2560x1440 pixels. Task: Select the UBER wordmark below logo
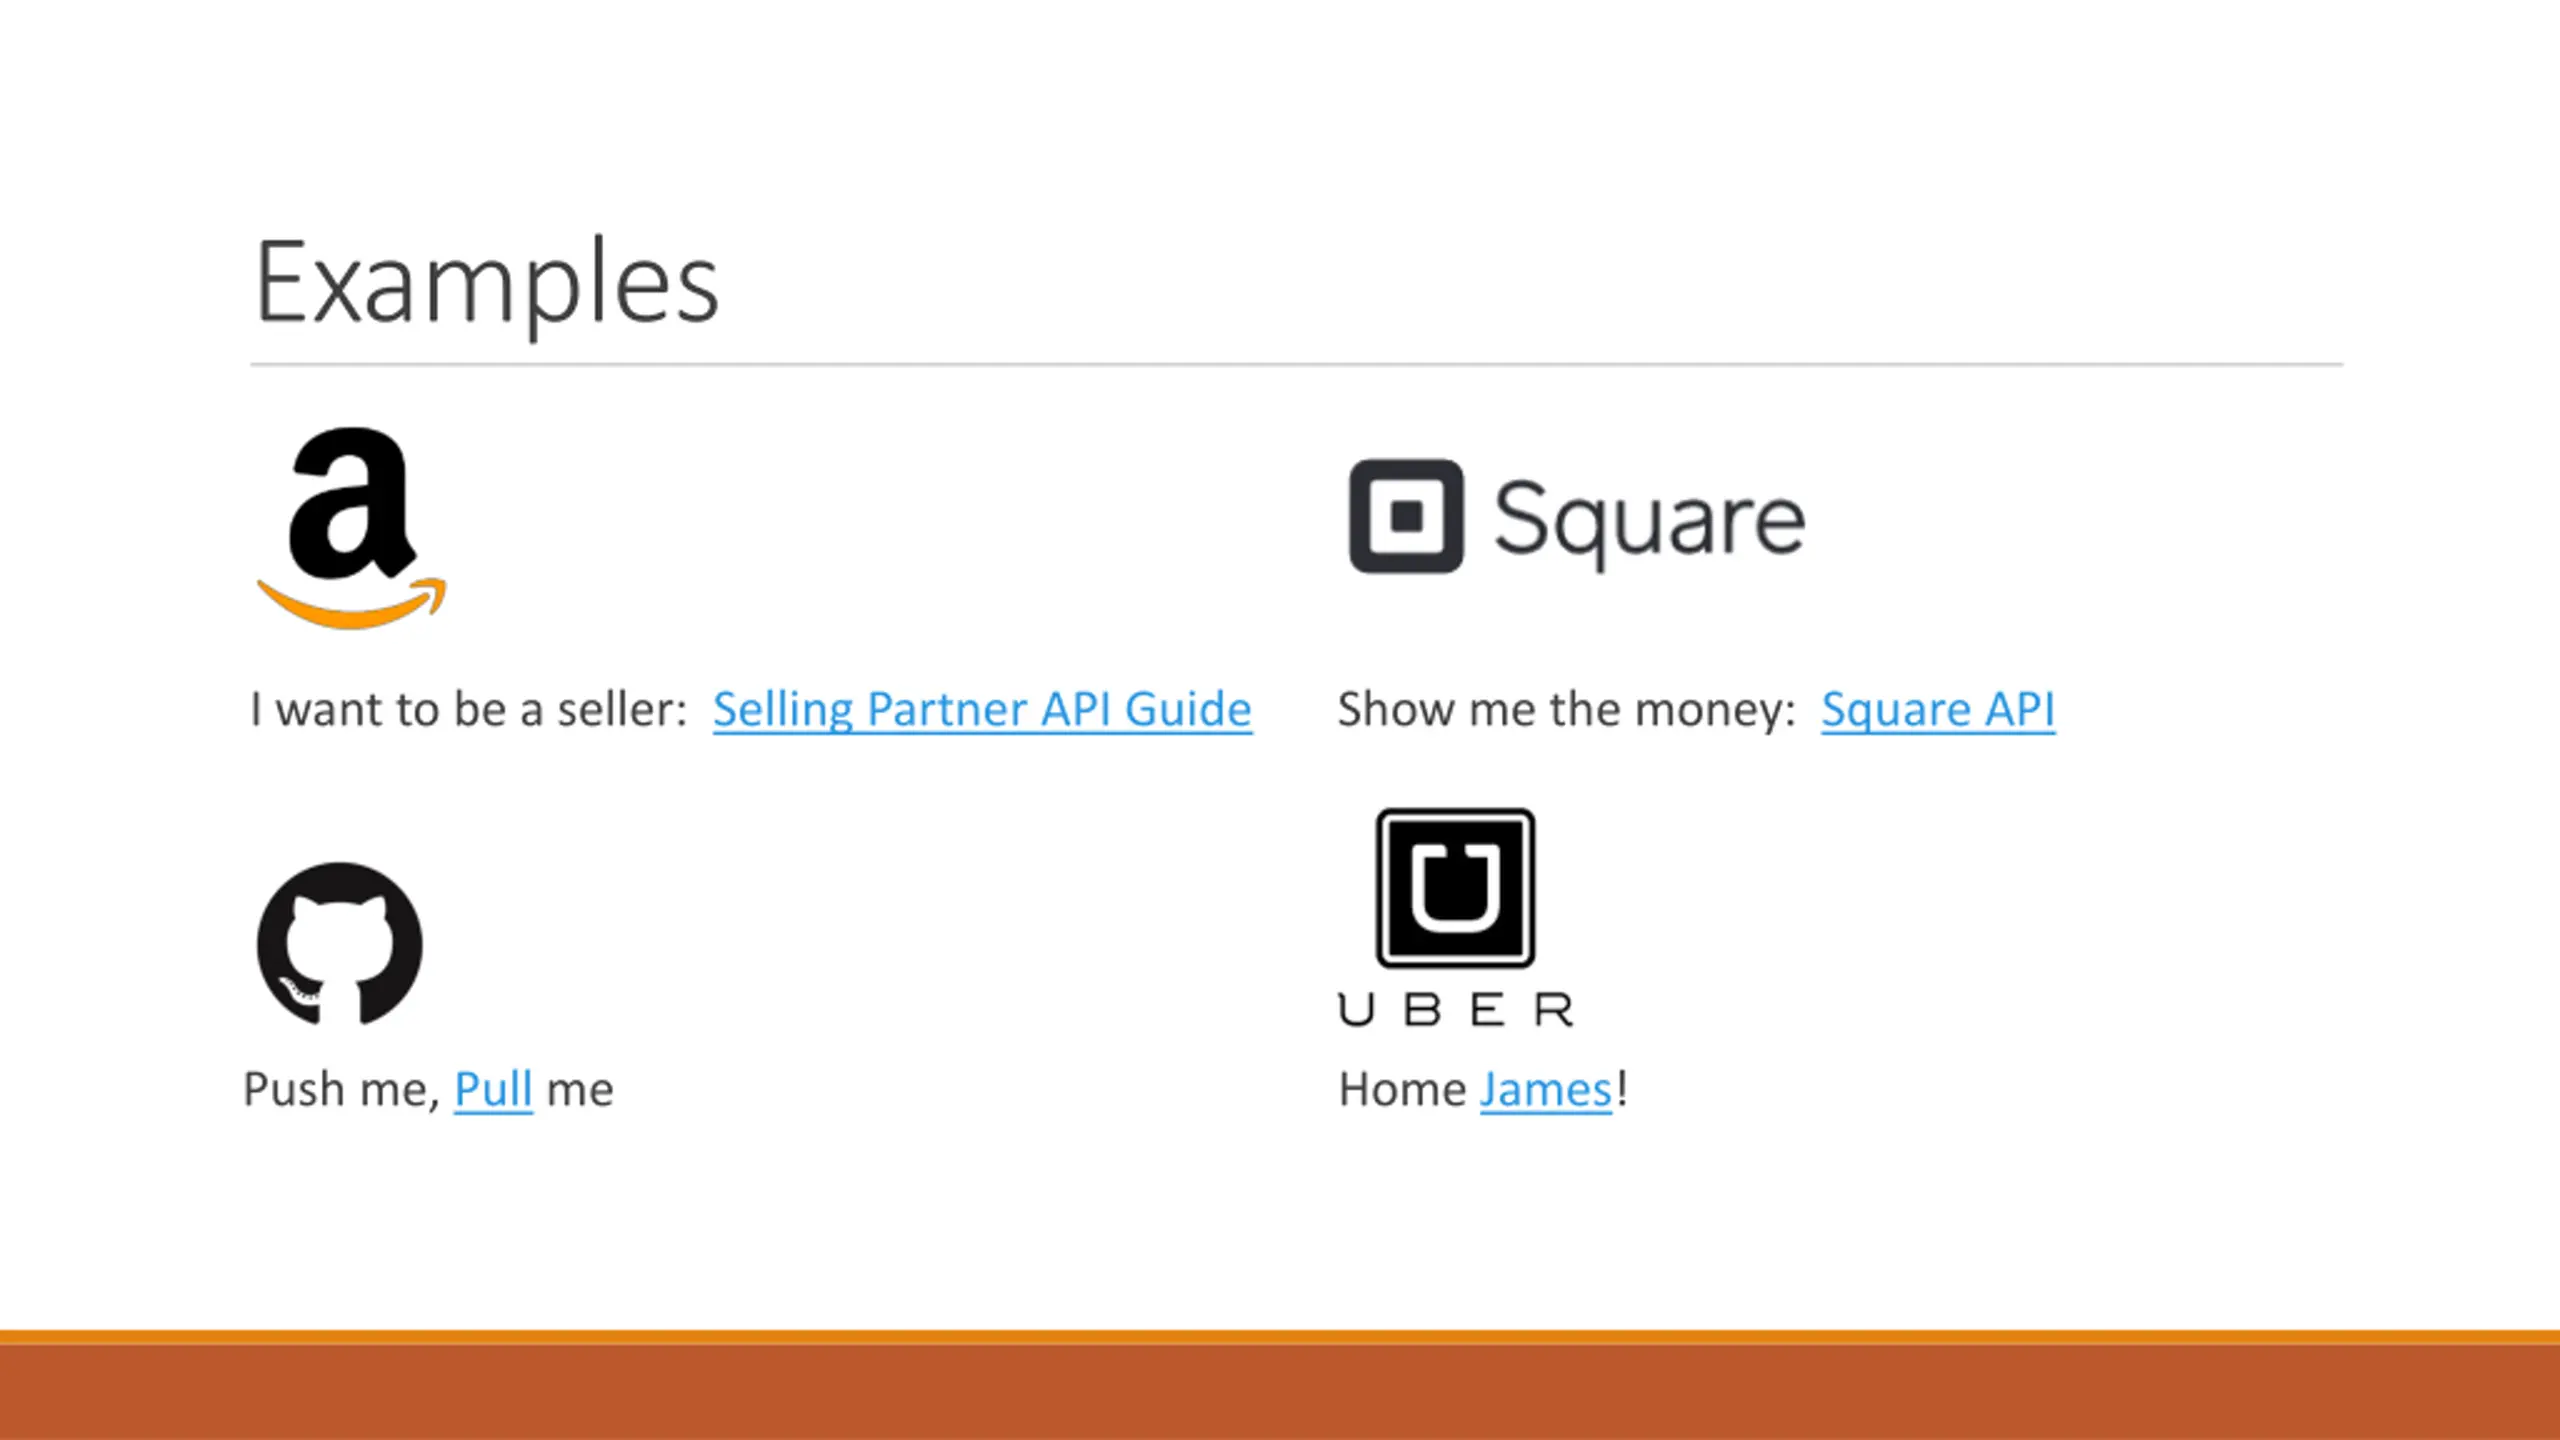tap(1455, 1010)
